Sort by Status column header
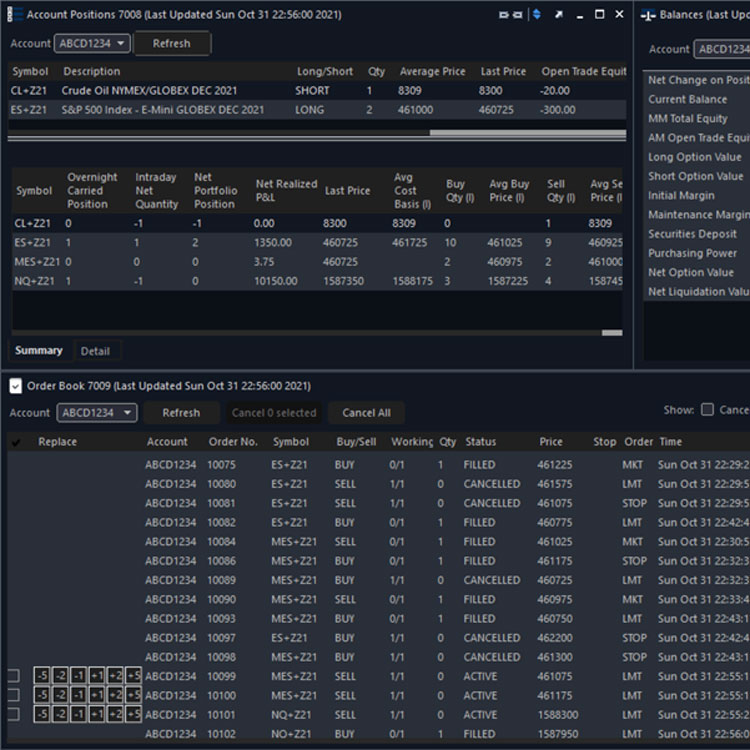The height and width of the screenshot is (750, 750). click(x=481, y=441)
